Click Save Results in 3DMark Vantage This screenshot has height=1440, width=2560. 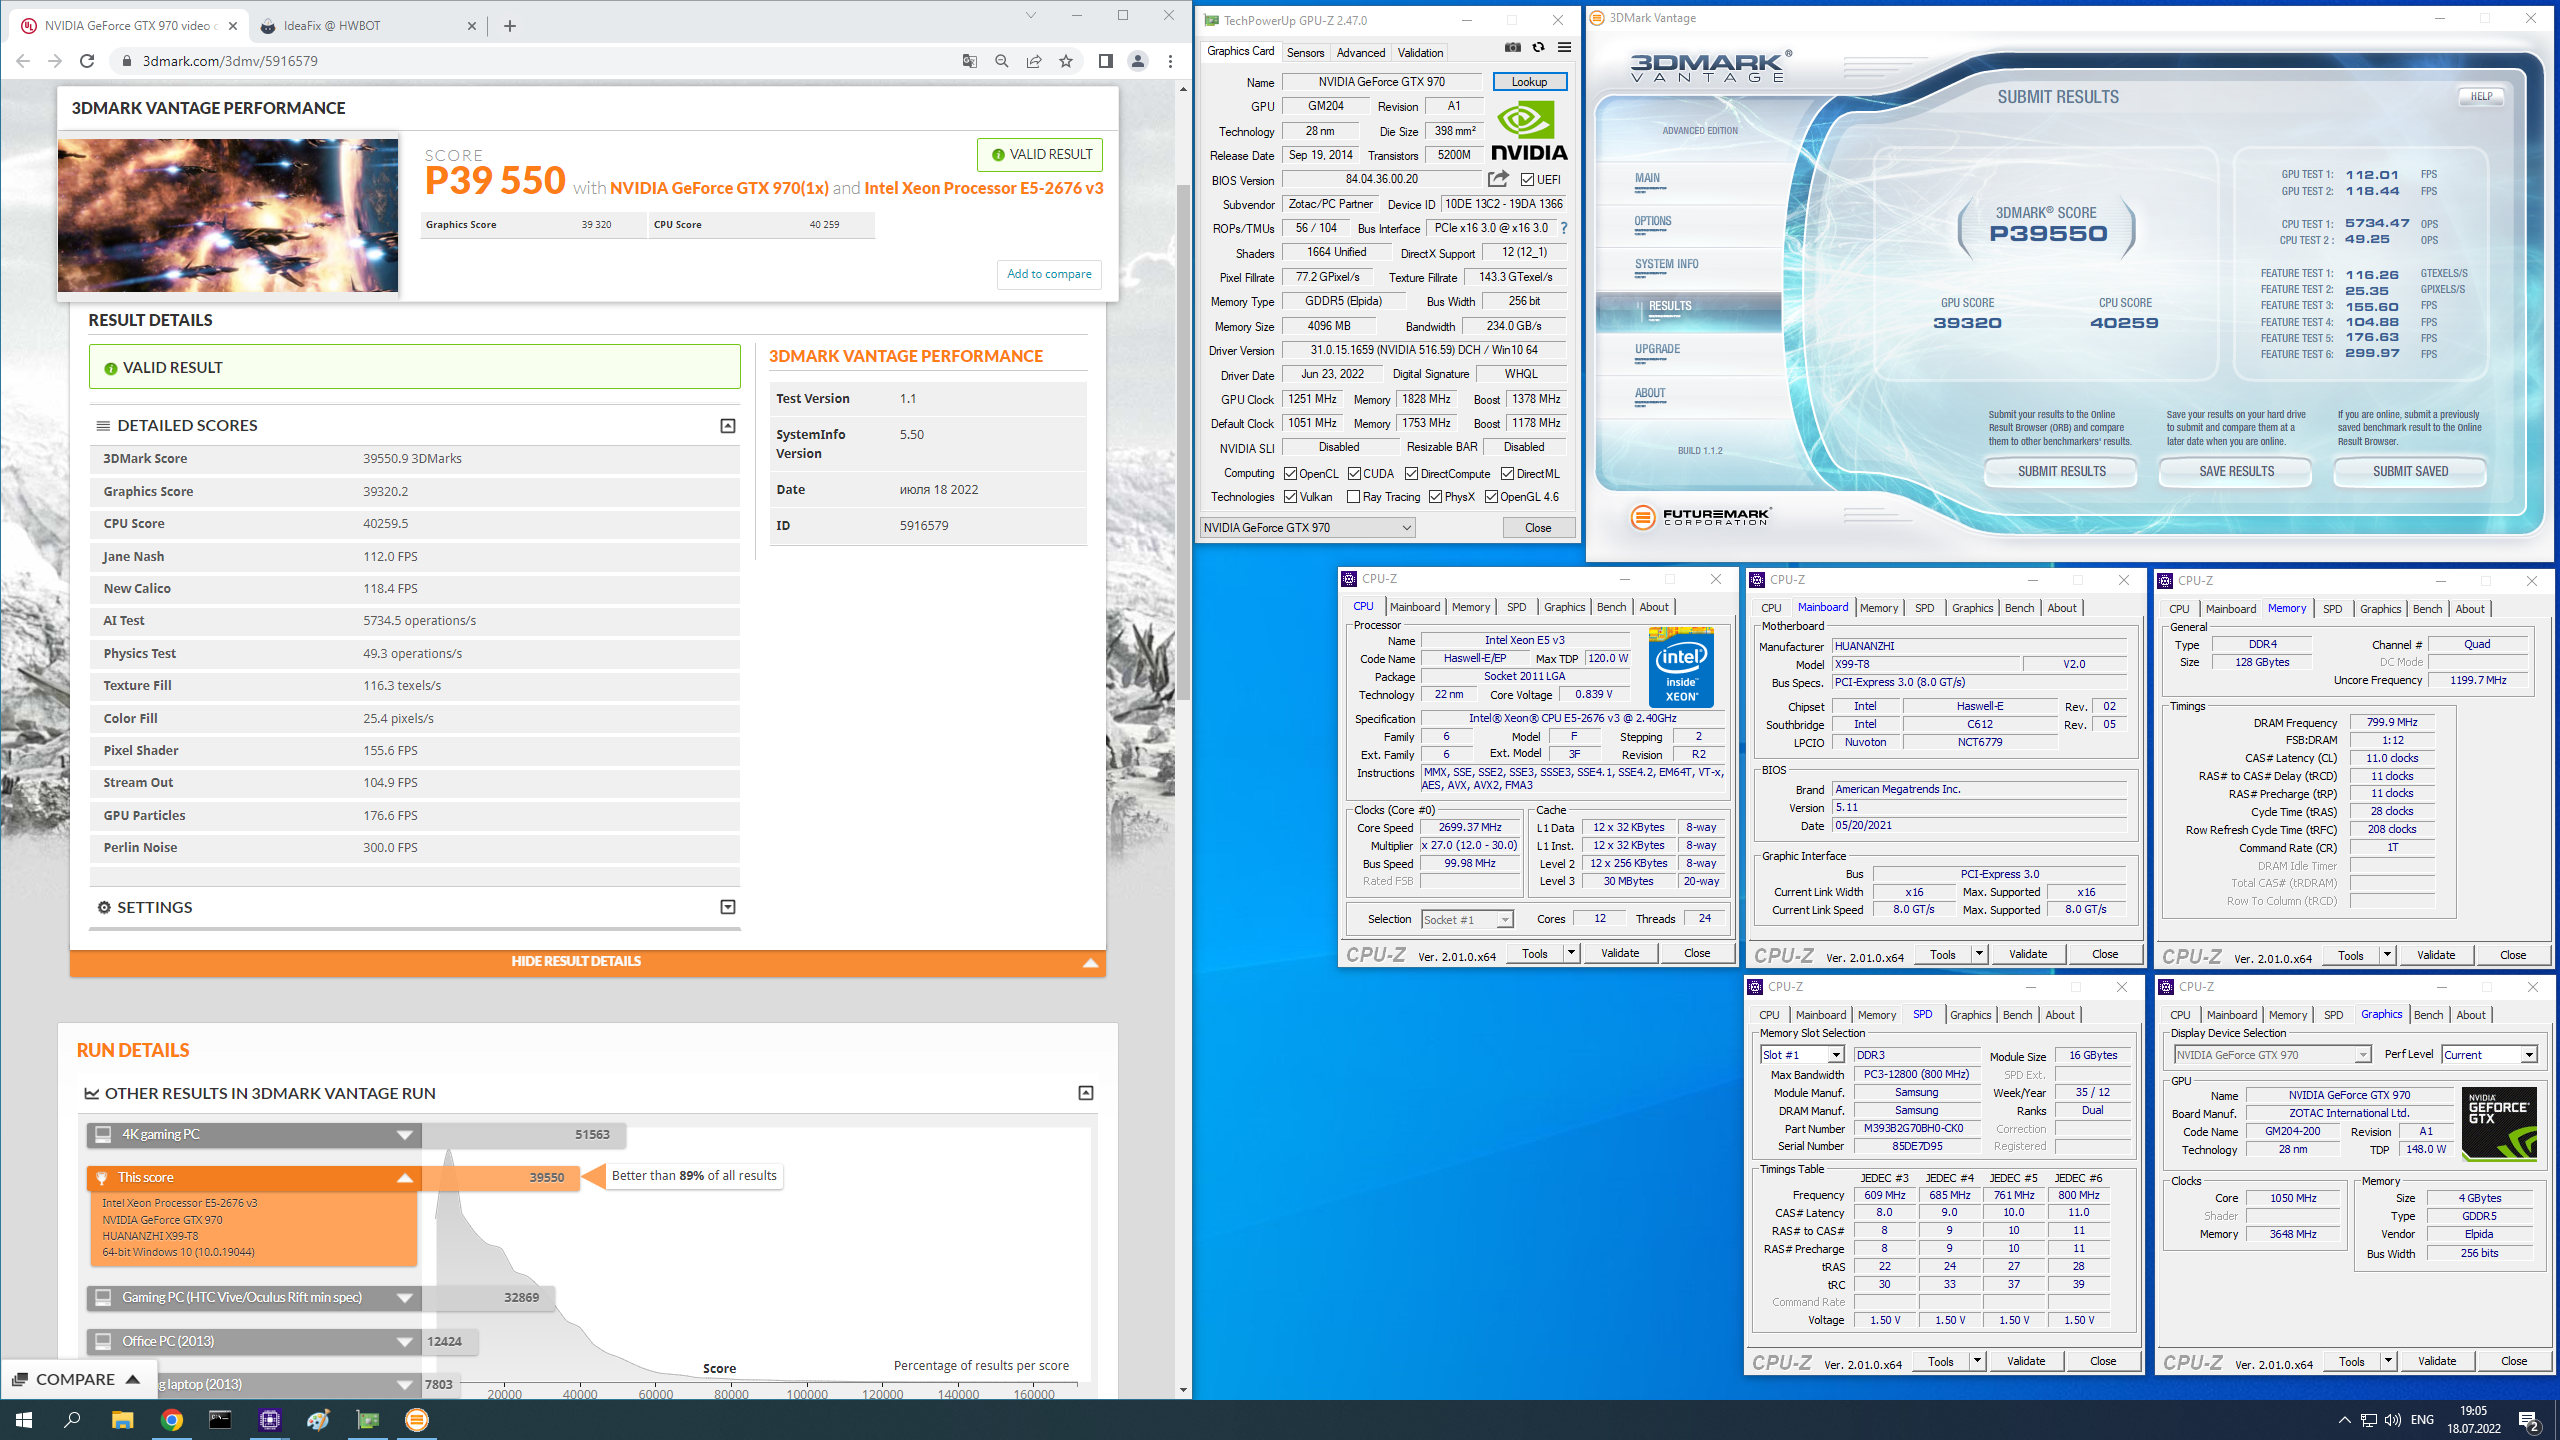coord(2236,472)
